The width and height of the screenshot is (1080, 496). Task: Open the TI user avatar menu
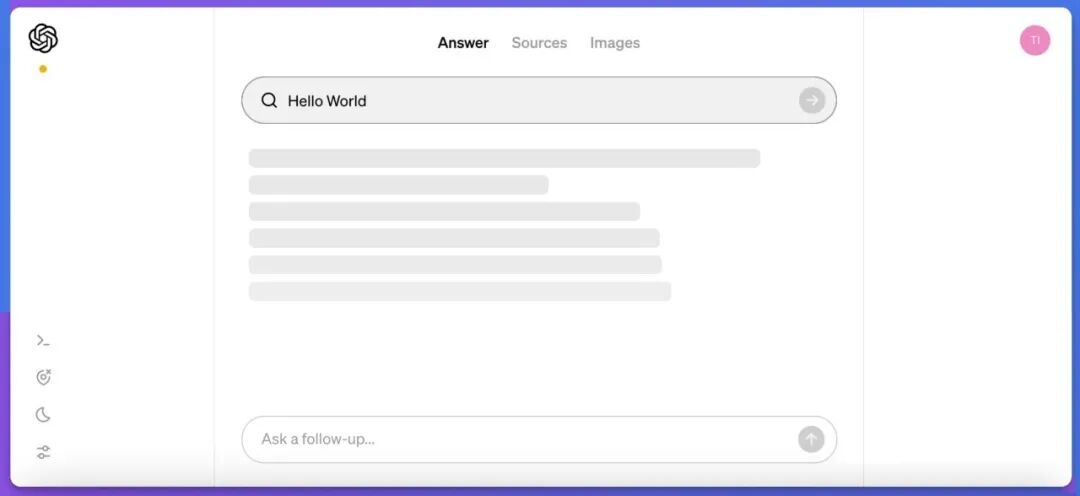[x=1035, y=40]
